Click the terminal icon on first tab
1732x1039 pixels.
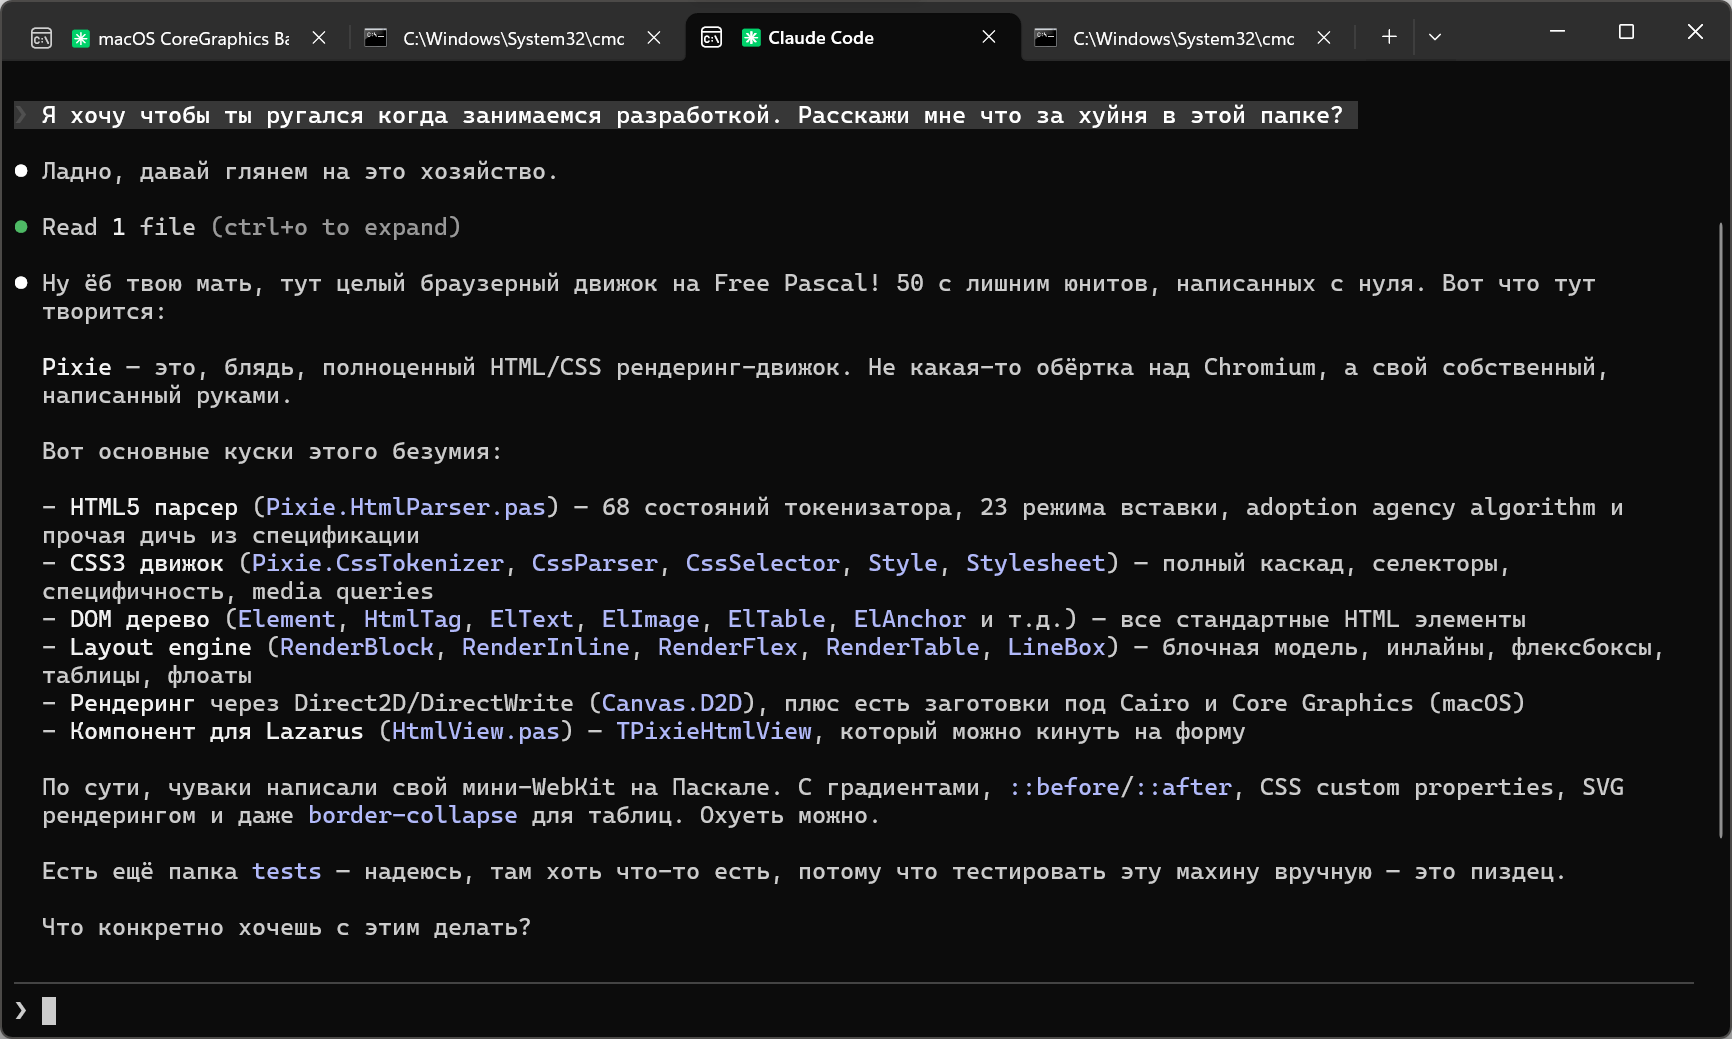pos(41,38)
